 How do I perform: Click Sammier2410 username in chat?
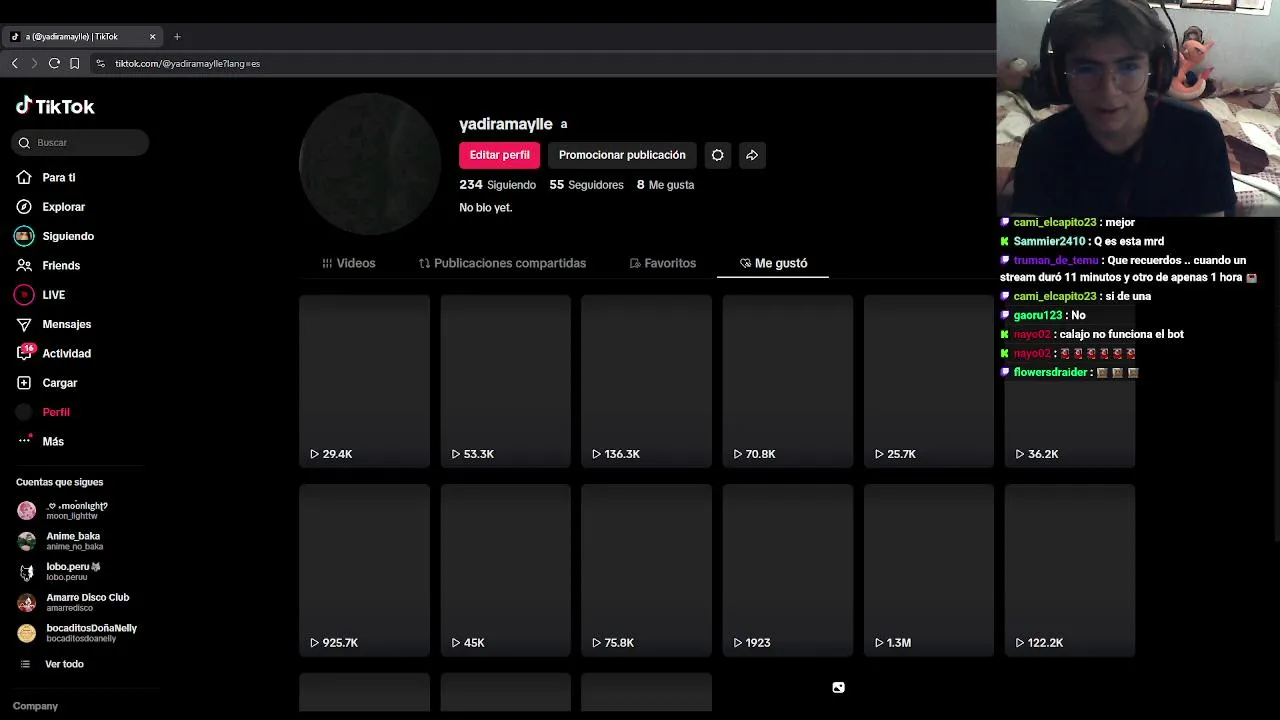1049,241
